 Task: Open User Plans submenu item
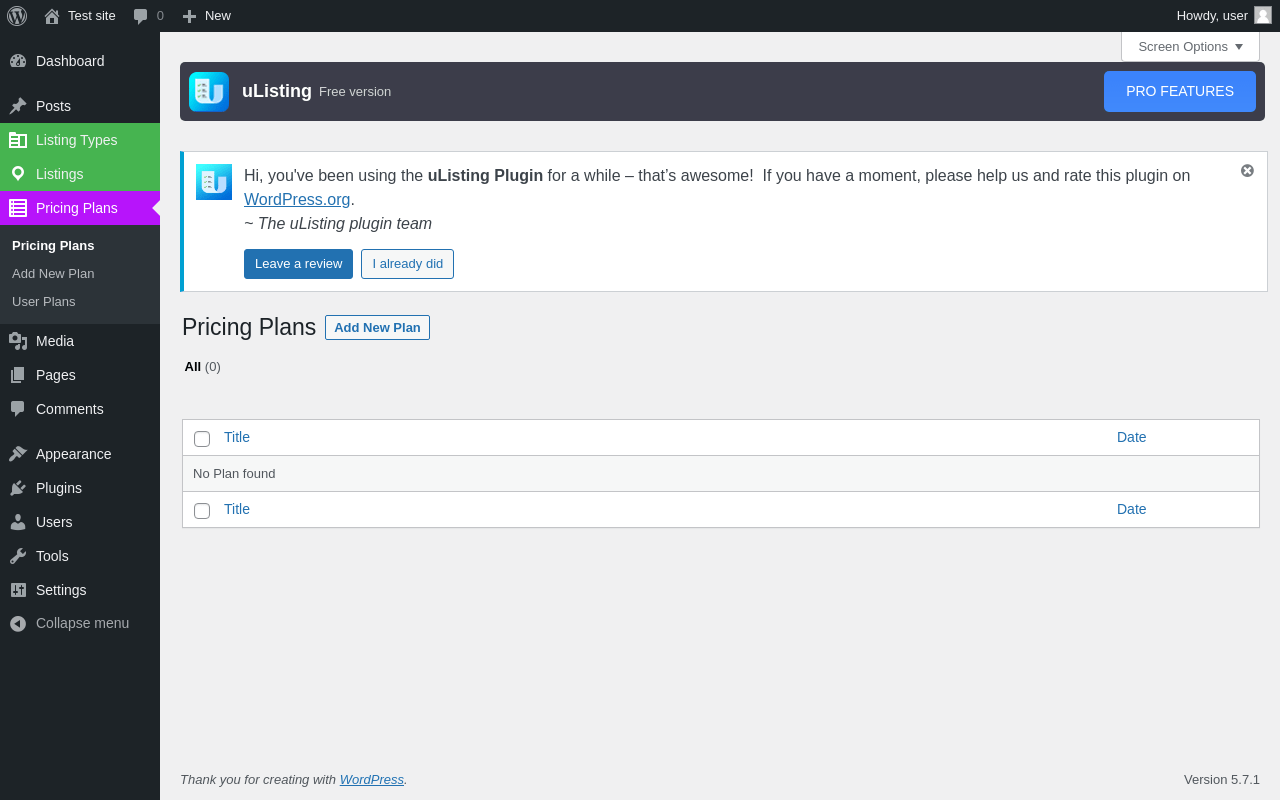click(43, 301)
